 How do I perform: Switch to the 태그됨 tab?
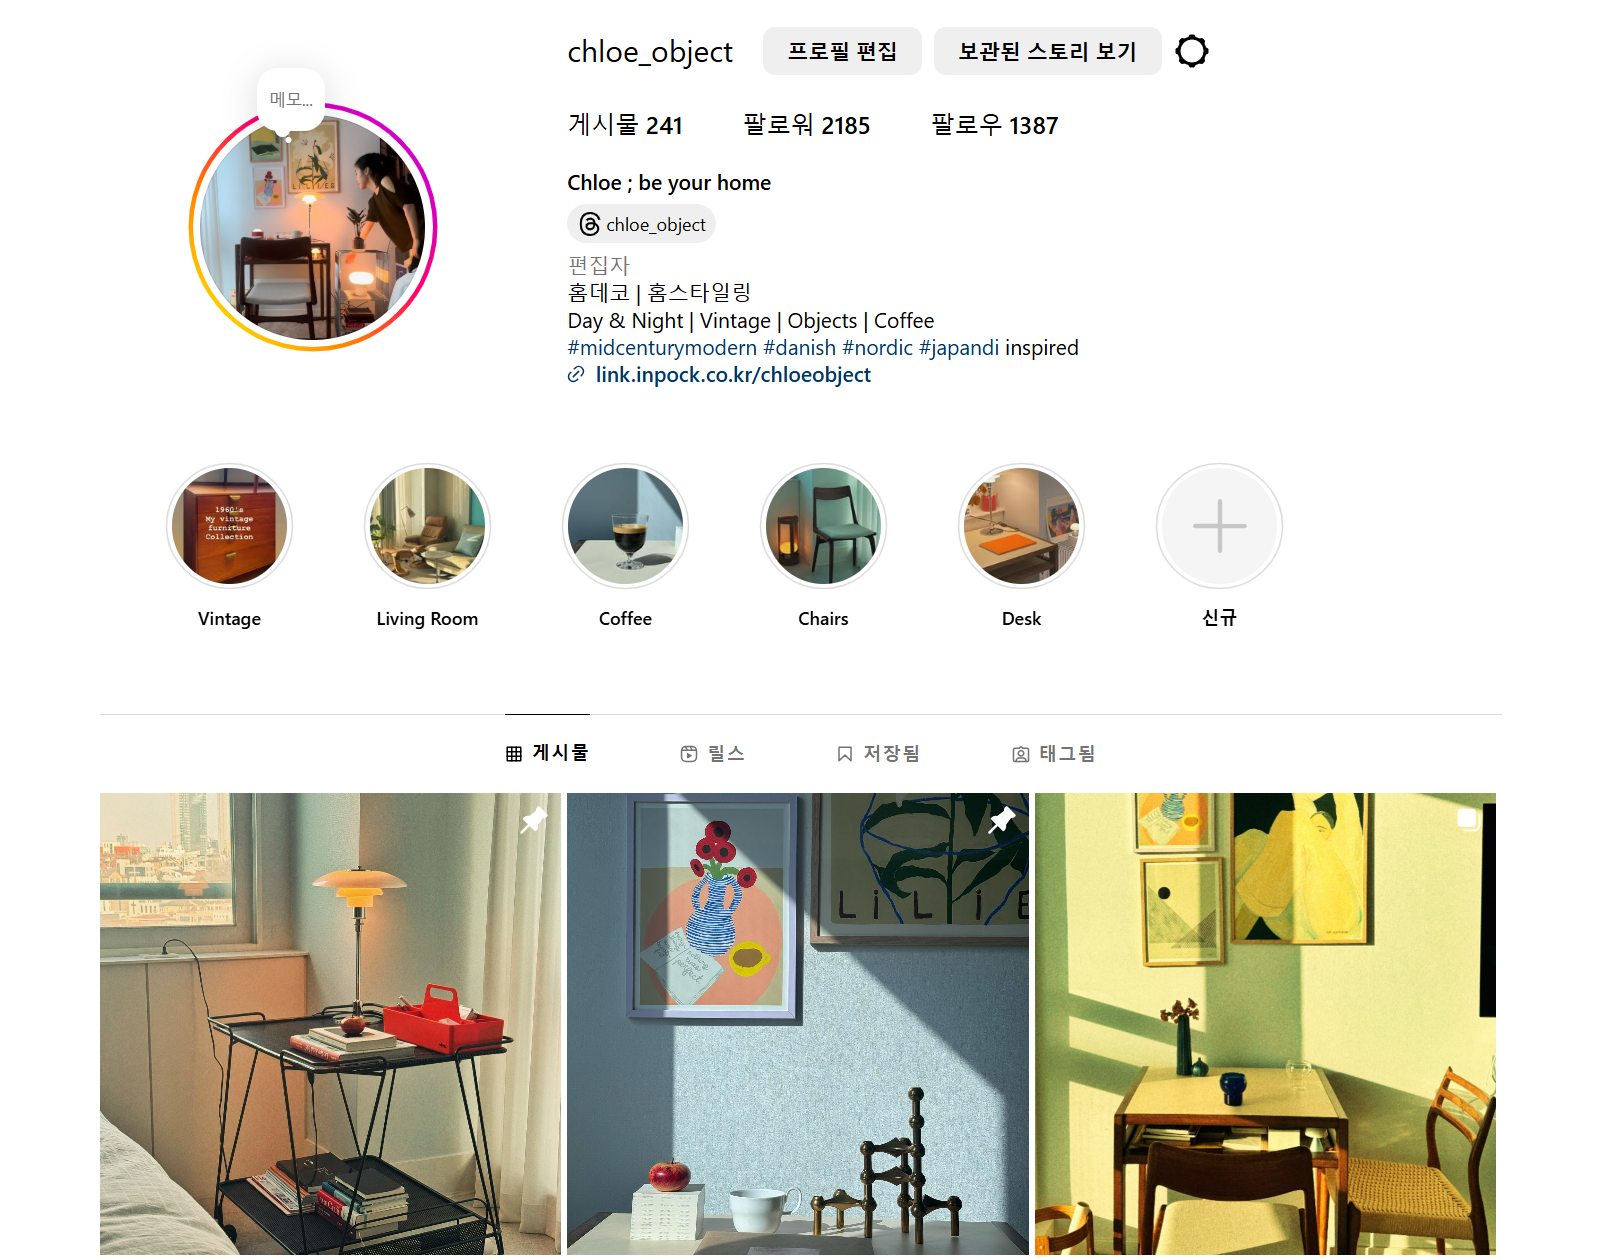click(x=1054, y=753)
